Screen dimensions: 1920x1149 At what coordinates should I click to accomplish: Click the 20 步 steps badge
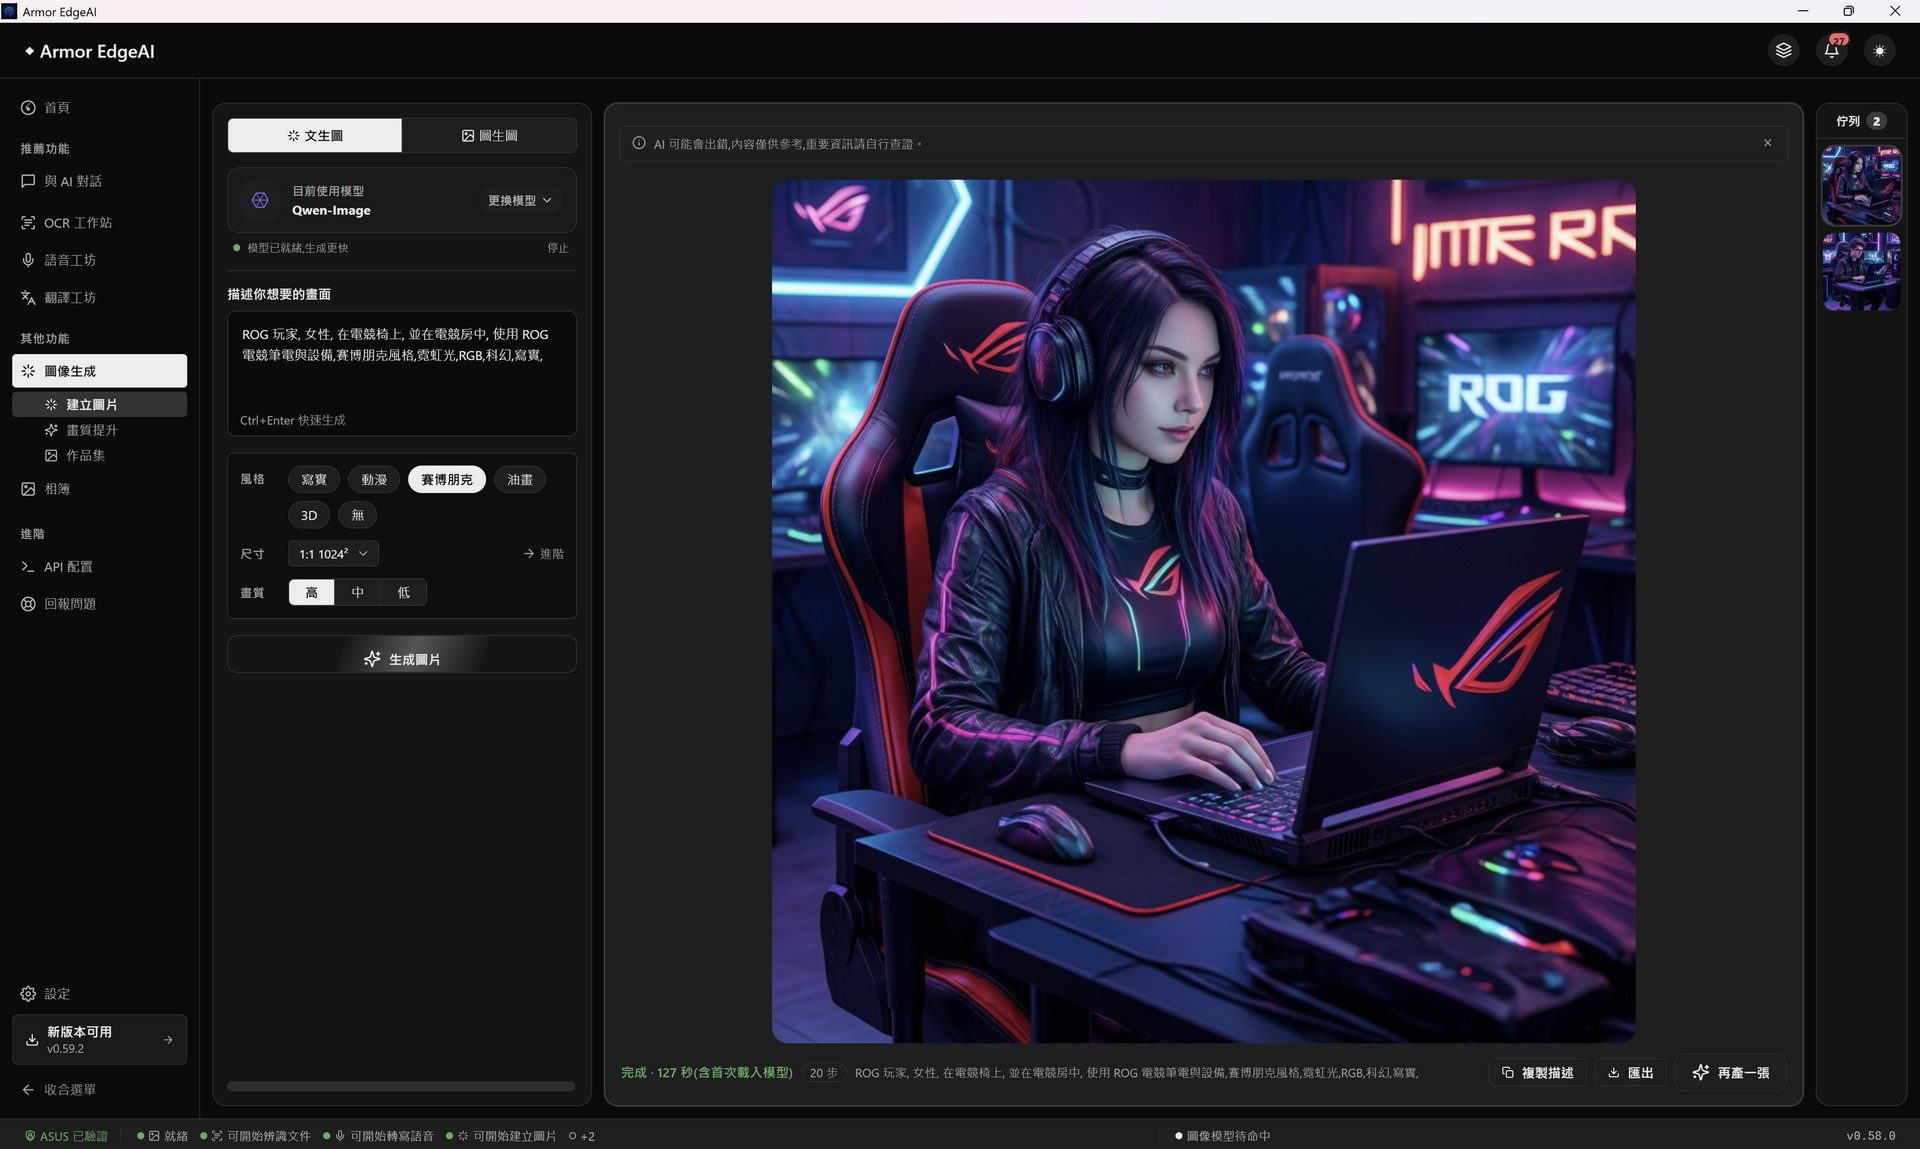(824, 1073)
